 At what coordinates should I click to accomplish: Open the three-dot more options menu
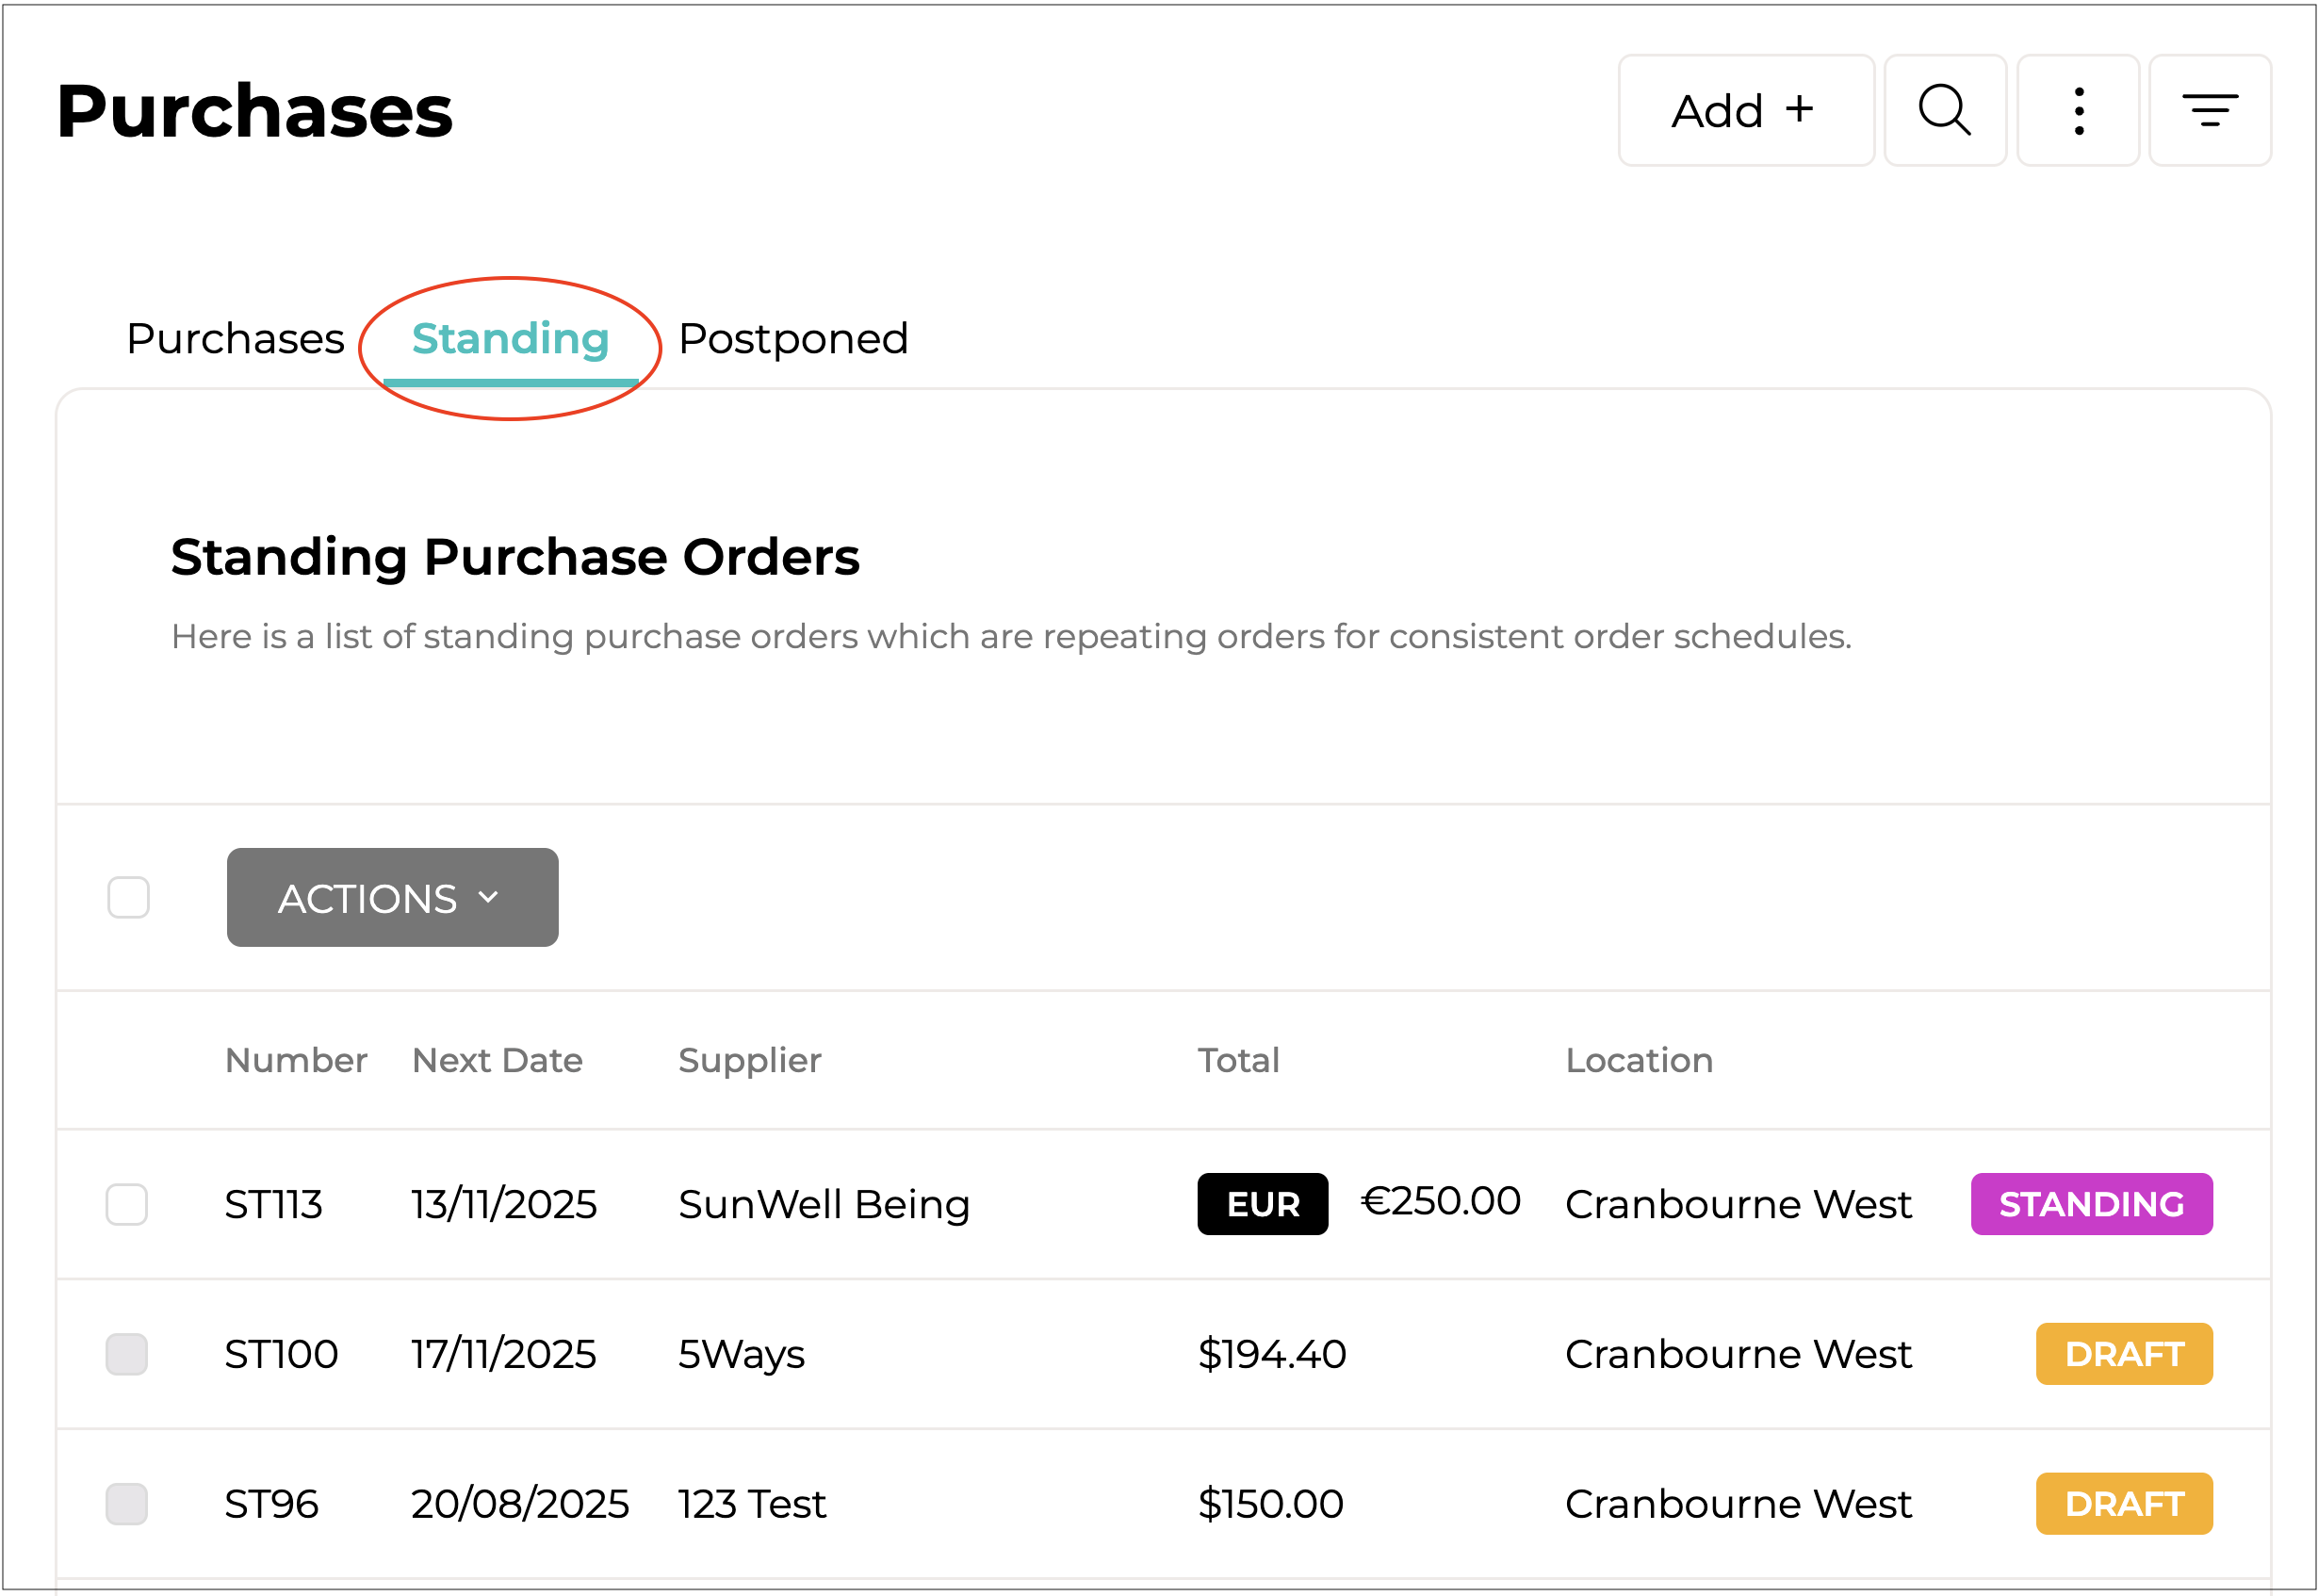coord(2077,110)
